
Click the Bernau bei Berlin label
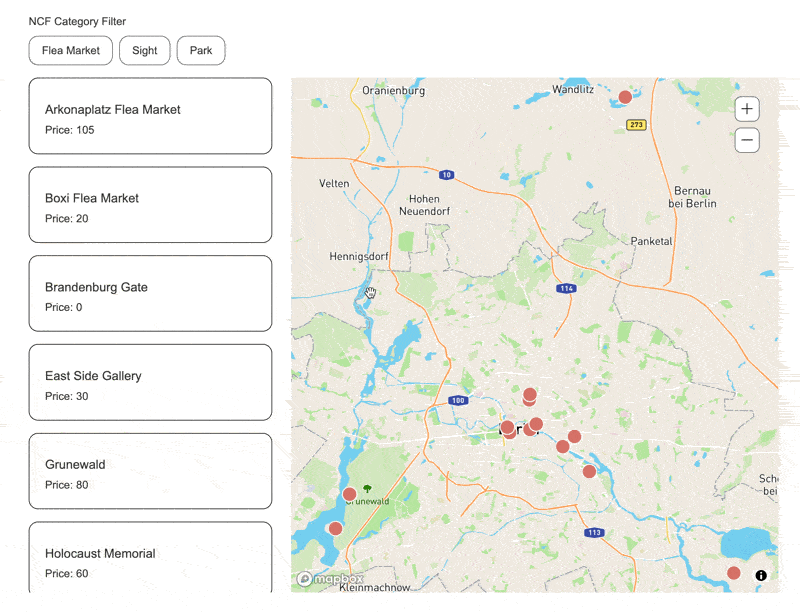coord(692,197)
